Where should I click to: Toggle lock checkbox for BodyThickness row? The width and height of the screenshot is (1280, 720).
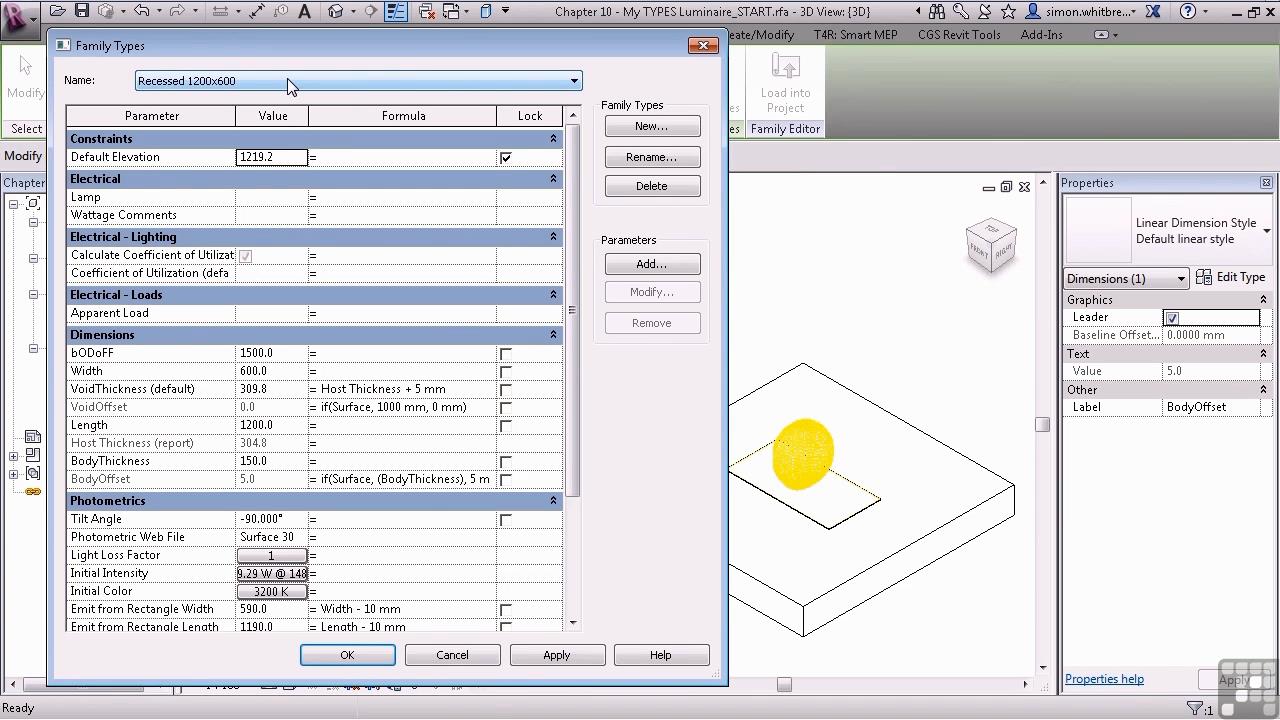click(x=506, y=462)
